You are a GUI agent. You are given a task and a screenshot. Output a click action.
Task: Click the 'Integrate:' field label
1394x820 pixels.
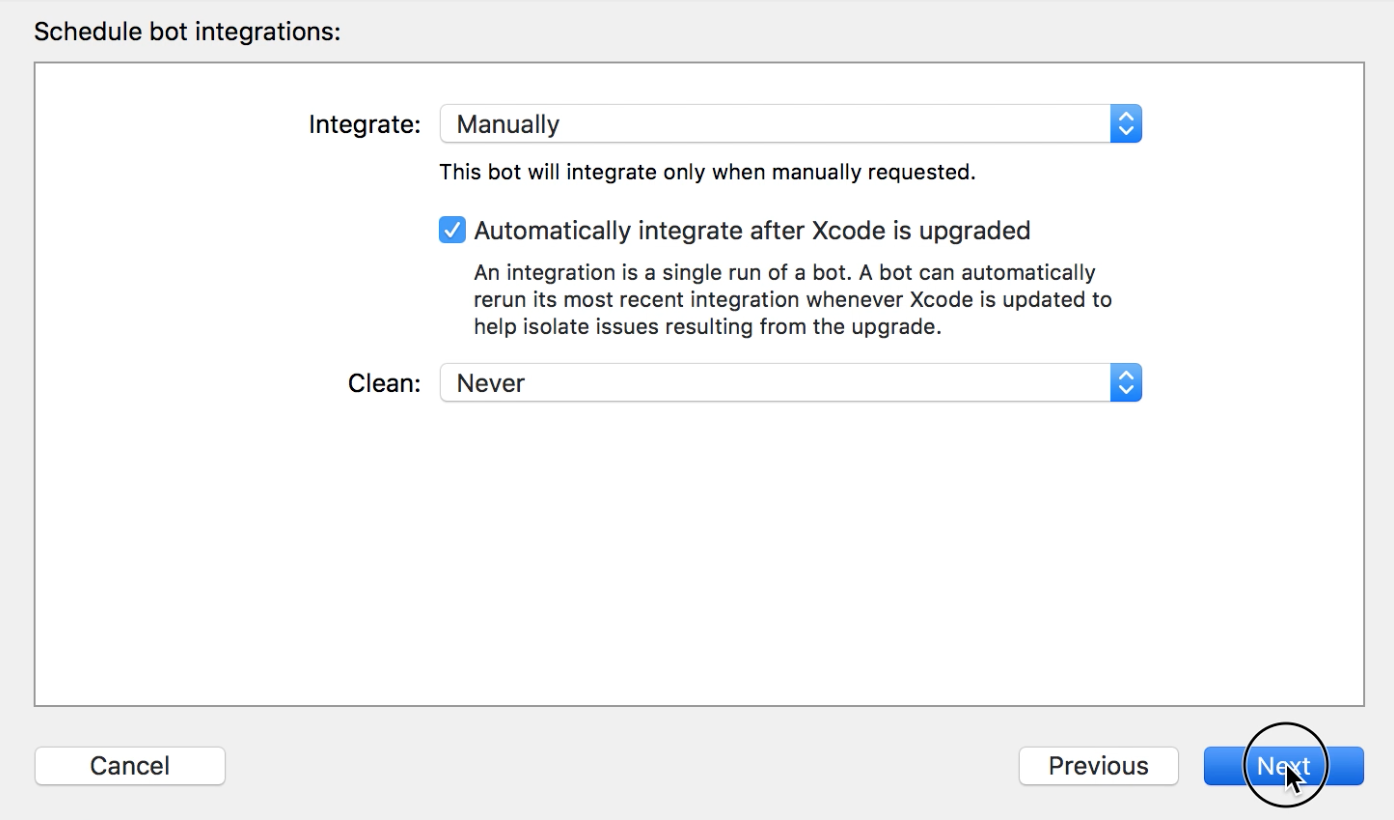(364, 125)
